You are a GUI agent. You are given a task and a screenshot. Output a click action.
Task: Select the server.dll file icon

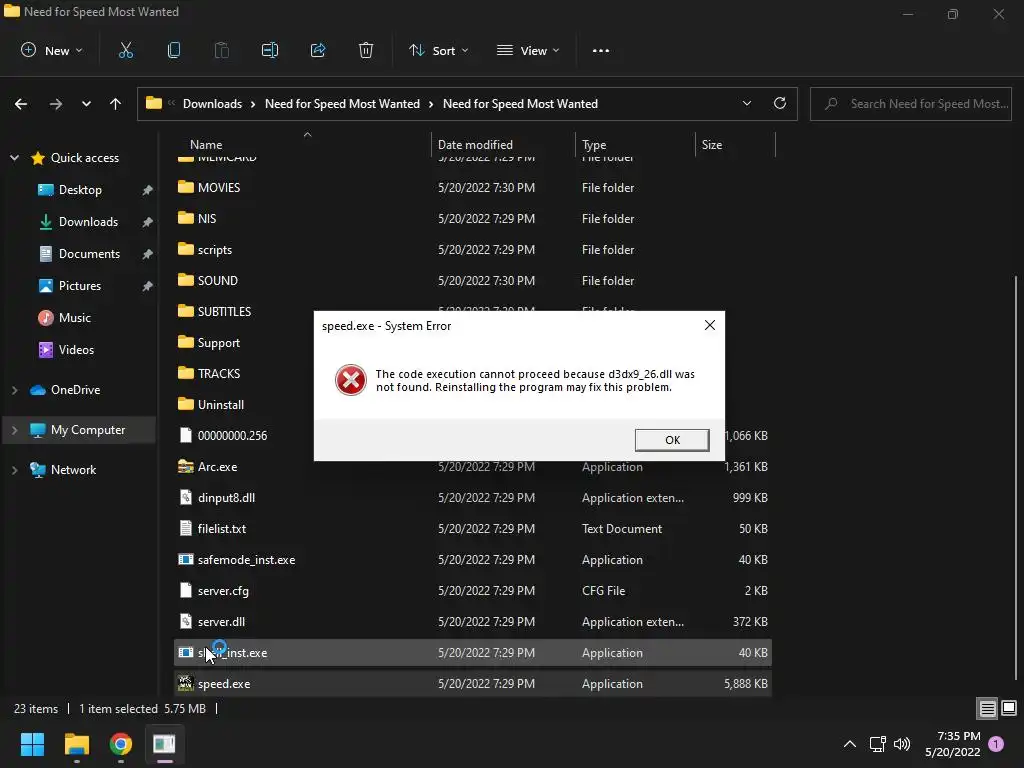(185, 621)
